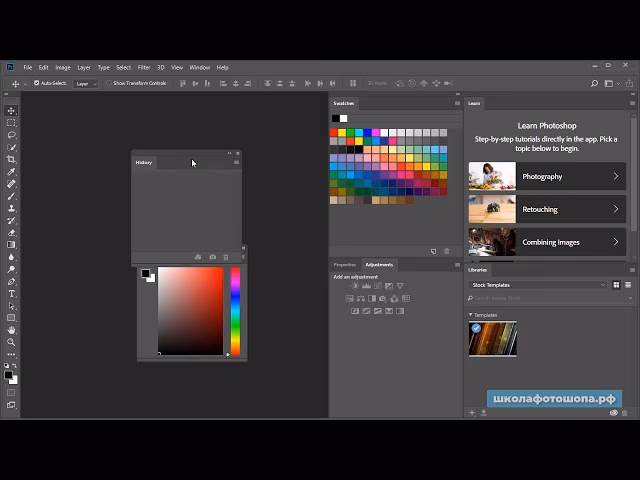Select the Eyedropper tool
640x480 pixels.
pyautogui.click(x=11, y=172)
